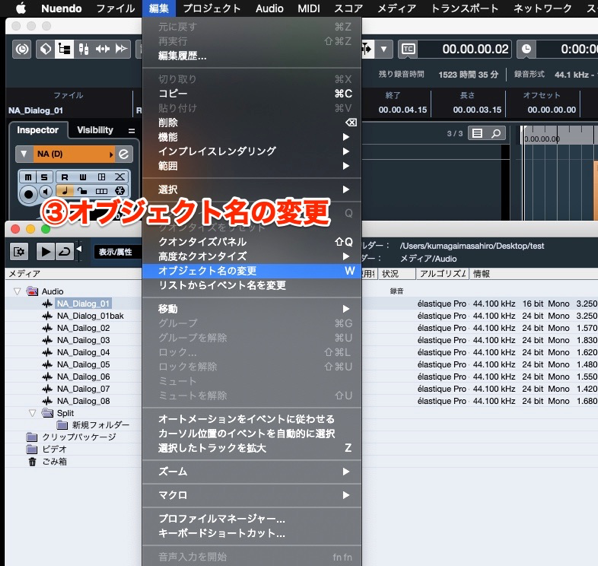Toggle the track list layout icon
598x566 pixels.
click(64, 49)
